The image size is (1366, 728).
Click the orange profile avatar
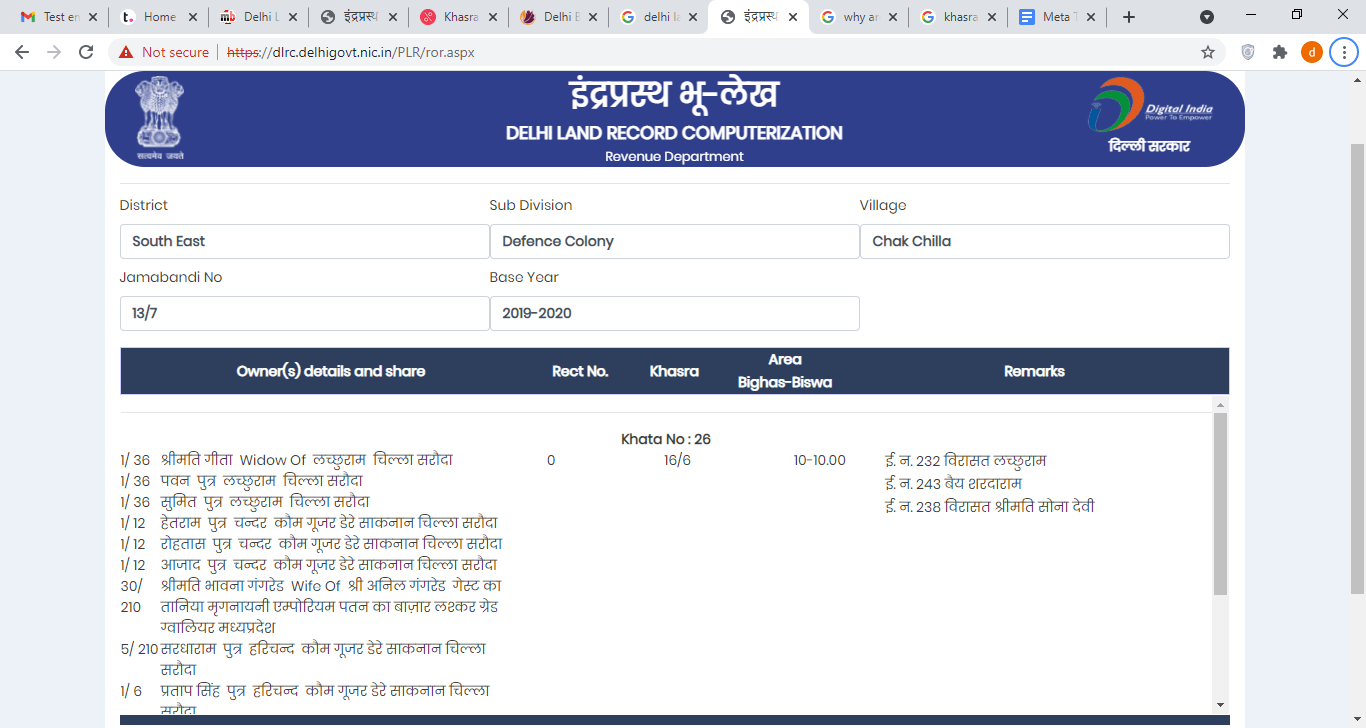click(1311, 52)
